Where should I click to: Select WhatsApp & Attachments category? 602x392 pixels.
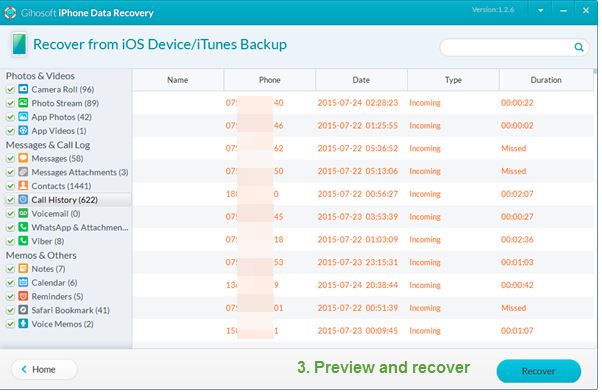pyautogui.click(x=80, y=227)
